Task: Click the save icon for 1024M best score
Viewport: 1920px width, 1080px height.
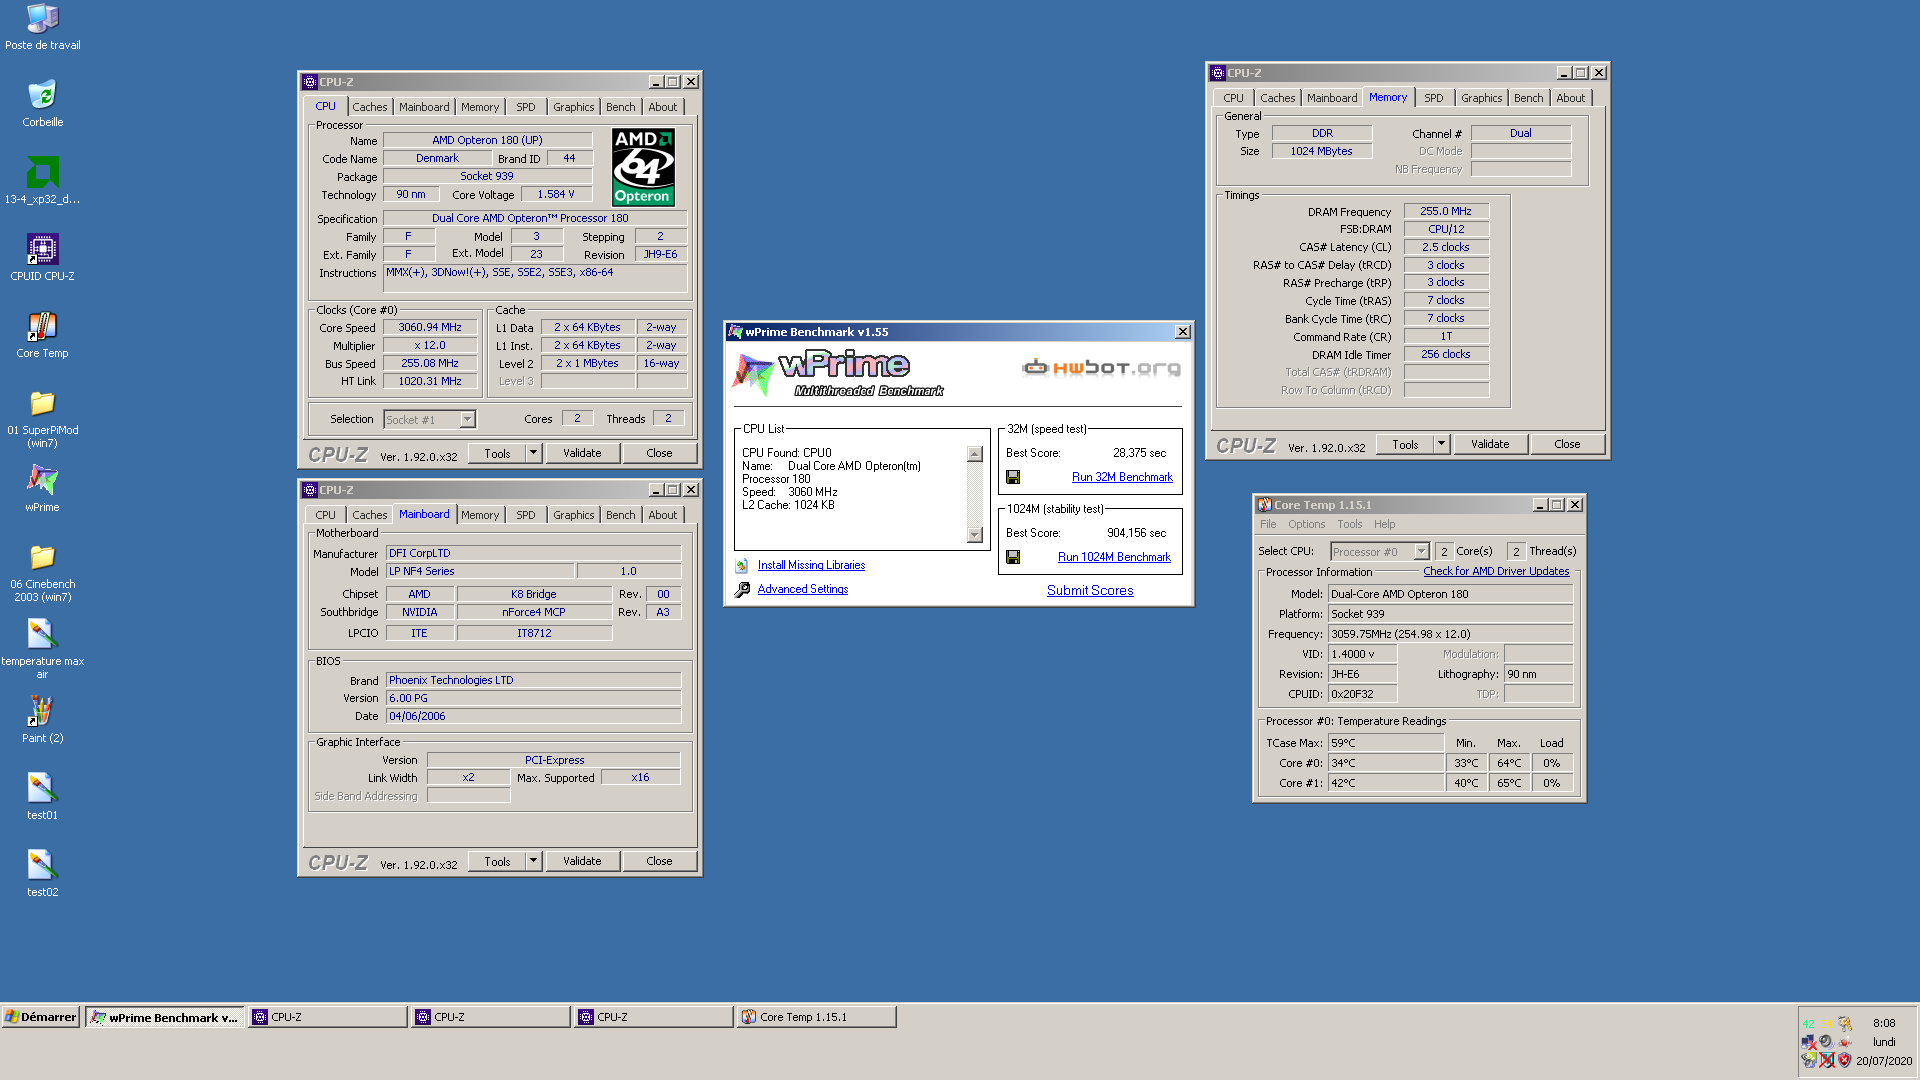Action: [x=1013, y=558]
